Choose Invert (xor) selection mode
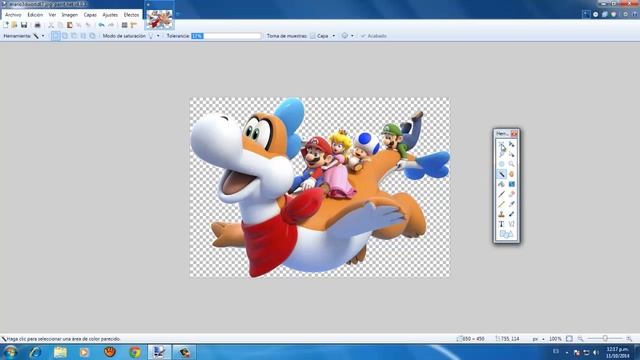This screenshot has height=360, width=640. (x=93, y=36)
